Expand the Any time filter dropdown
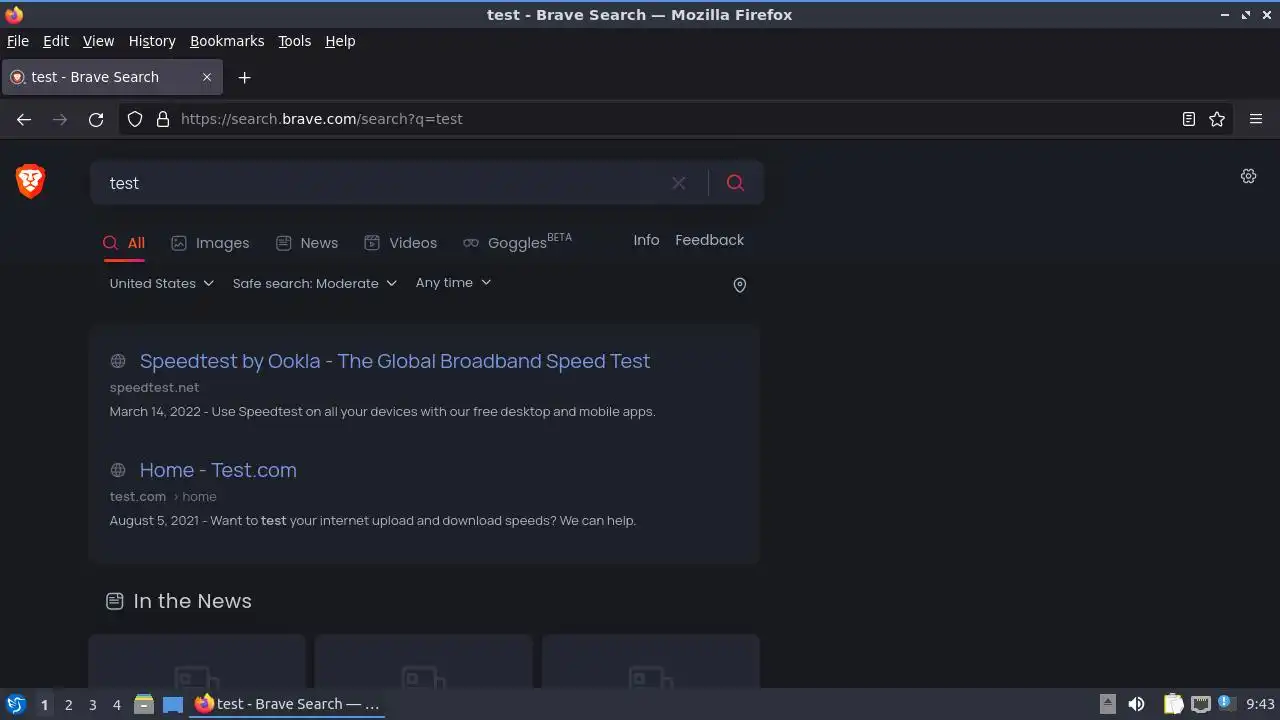This screenshot has height=720, width=1280. (x=454, y=283)
